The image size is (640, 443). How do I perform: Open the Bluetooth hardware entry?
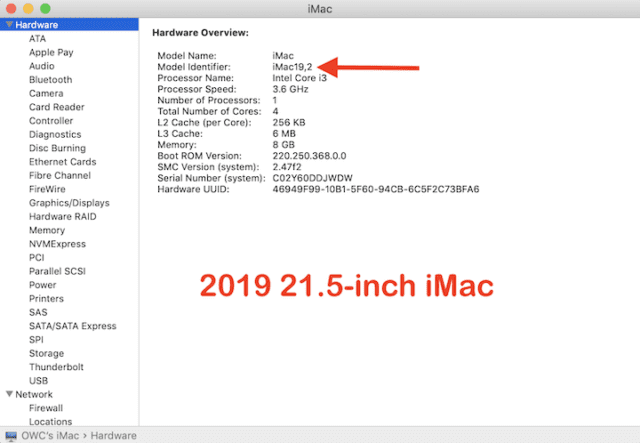coord(50,79)
